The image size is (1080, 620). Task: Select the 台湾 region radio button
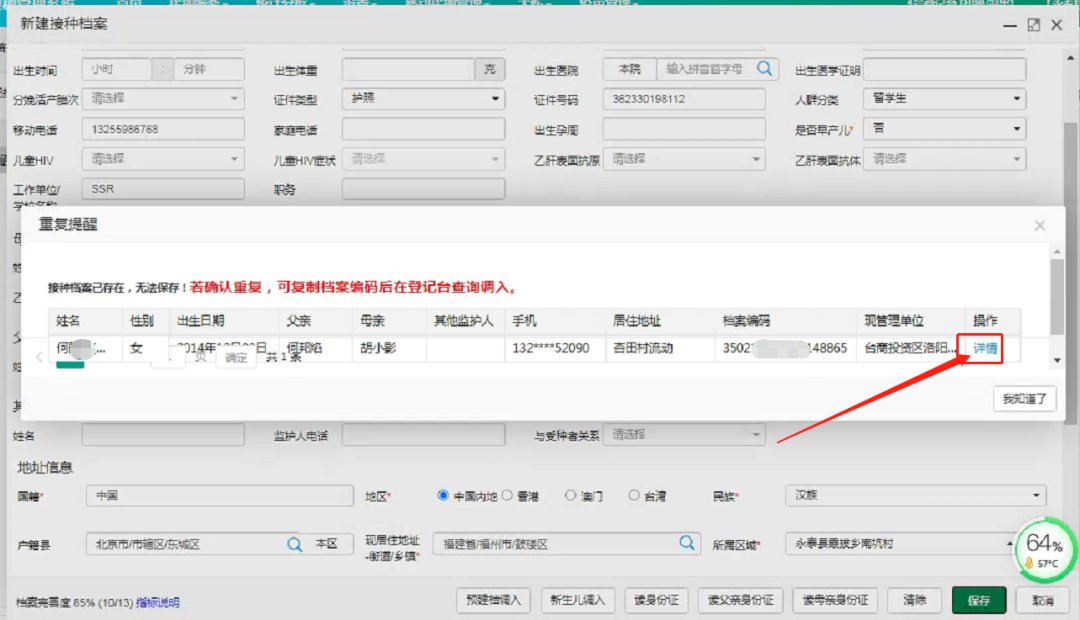pos(634,496)
